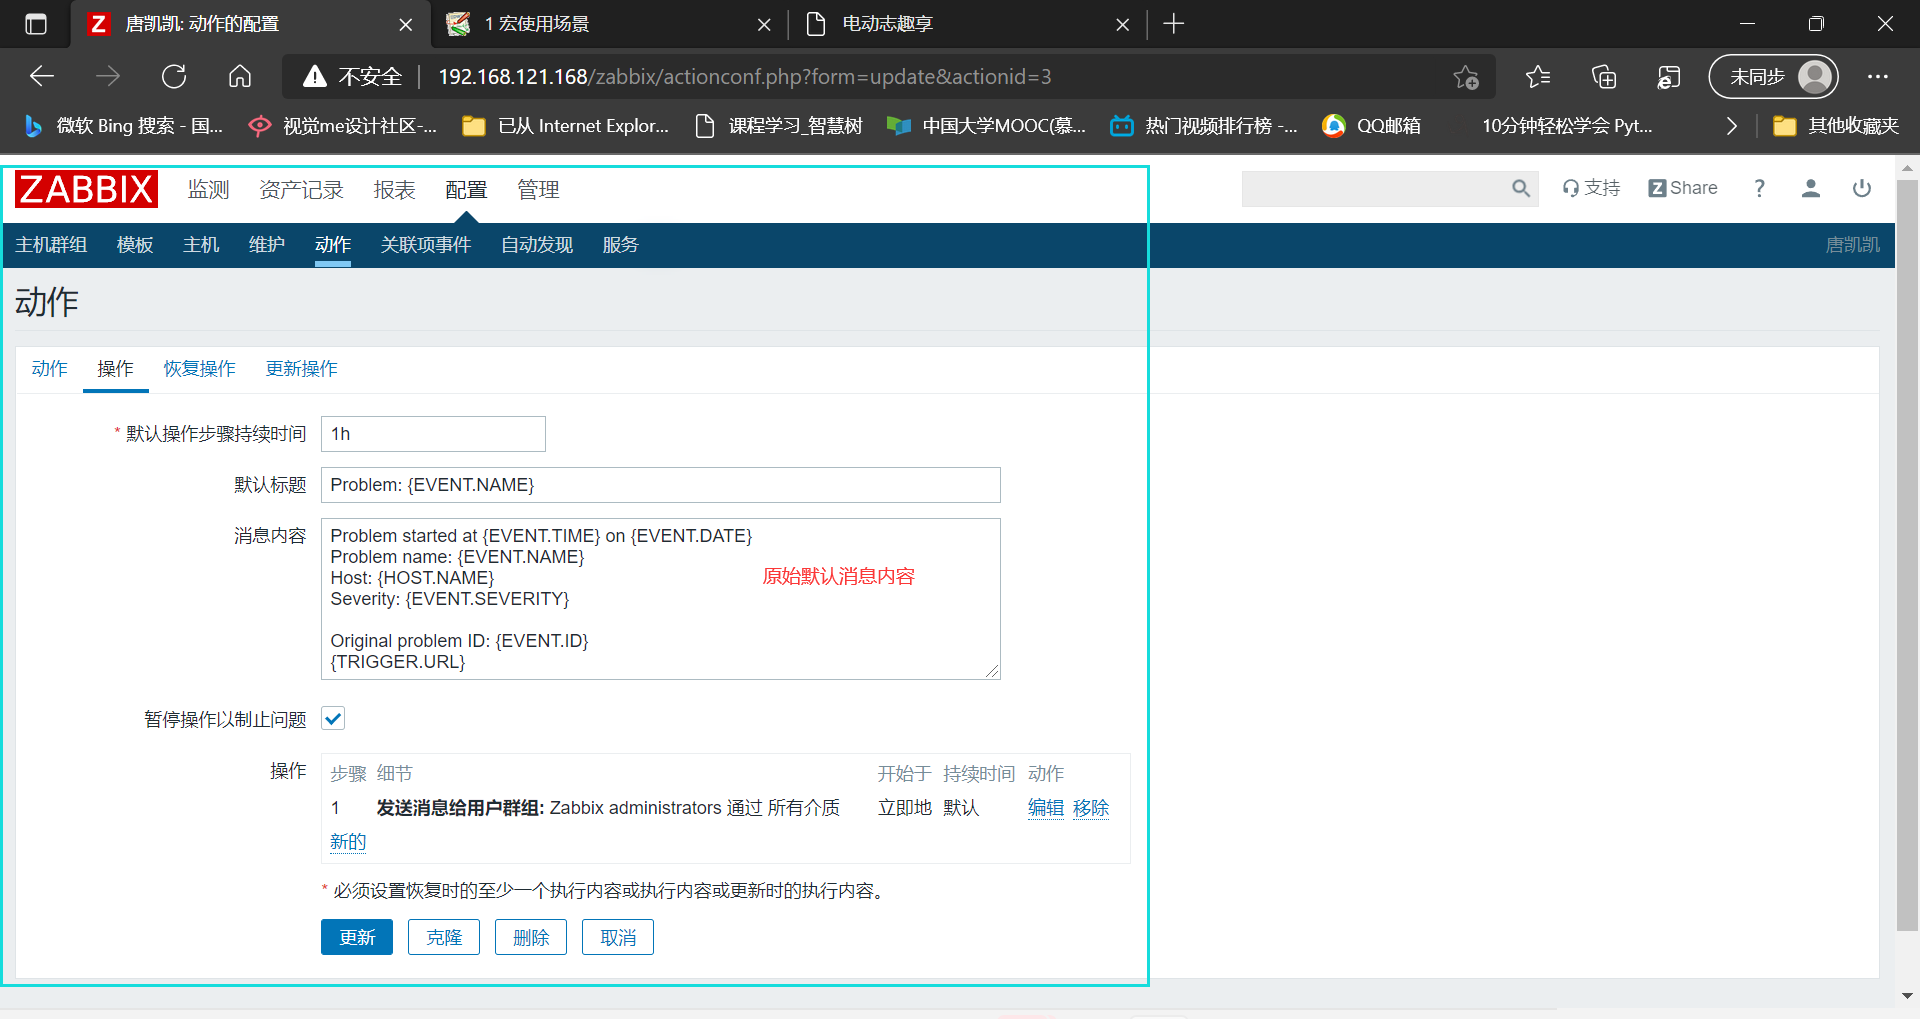This screenshot has height=1019, width=1920.
Task: Click the browser refresh icon
Action: point(174,77)
